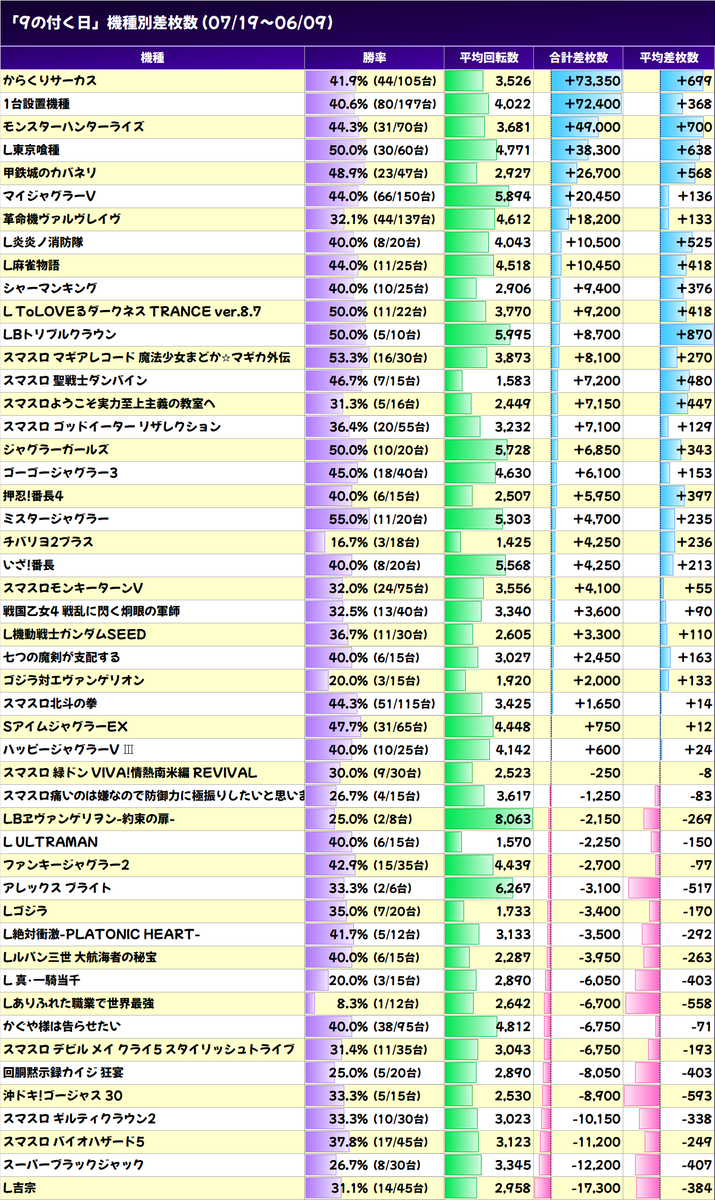The height and width of the screenshot is (1200, 715).
Task: Click スマスロ 聖戦士ダンバイン name
Action: 75,381
